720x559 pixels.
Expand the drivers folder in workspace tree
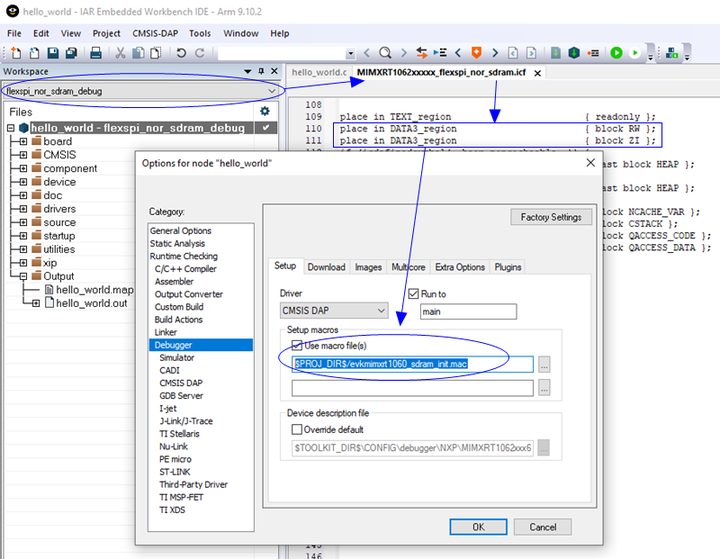(x=23, y=209)
